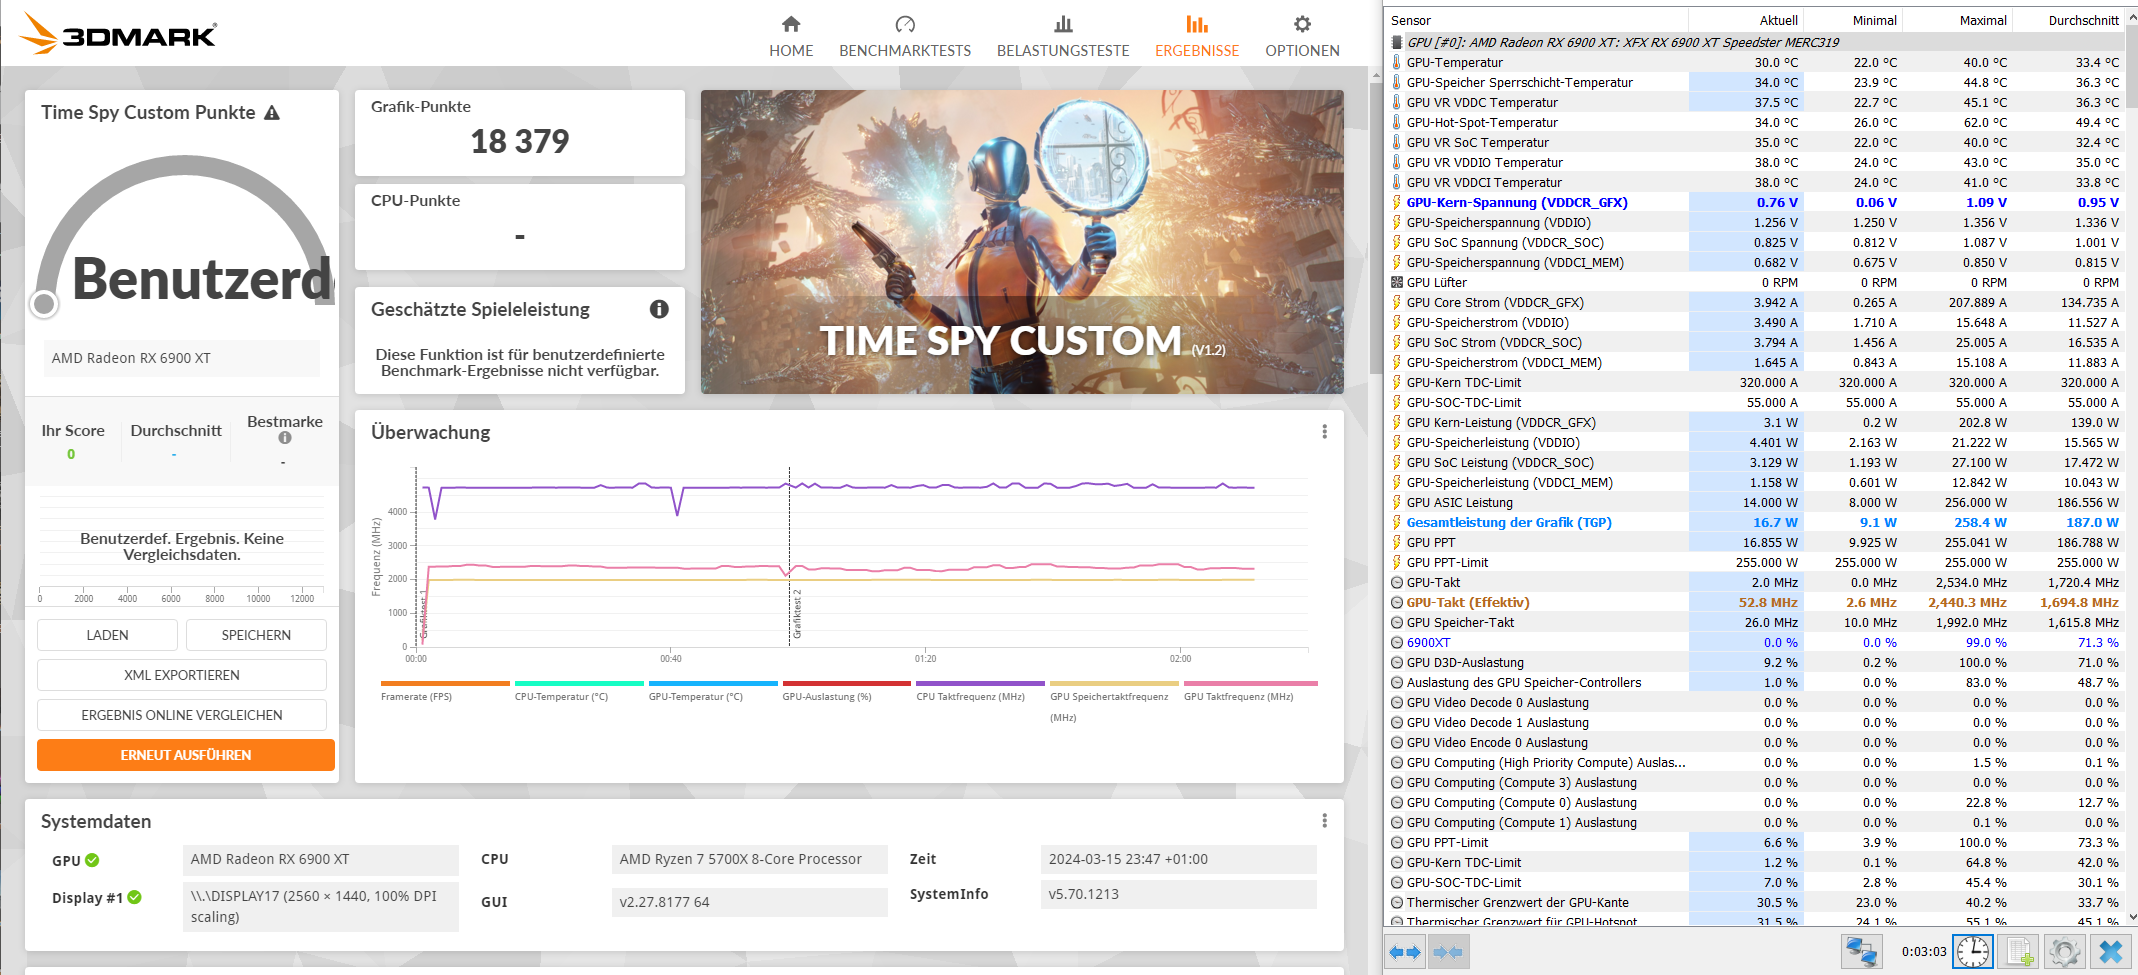This screenshot has height=975, width=2138.
Task: Click the SPEICHERN button
Action: pyautogui.click(x=256, y=635)
